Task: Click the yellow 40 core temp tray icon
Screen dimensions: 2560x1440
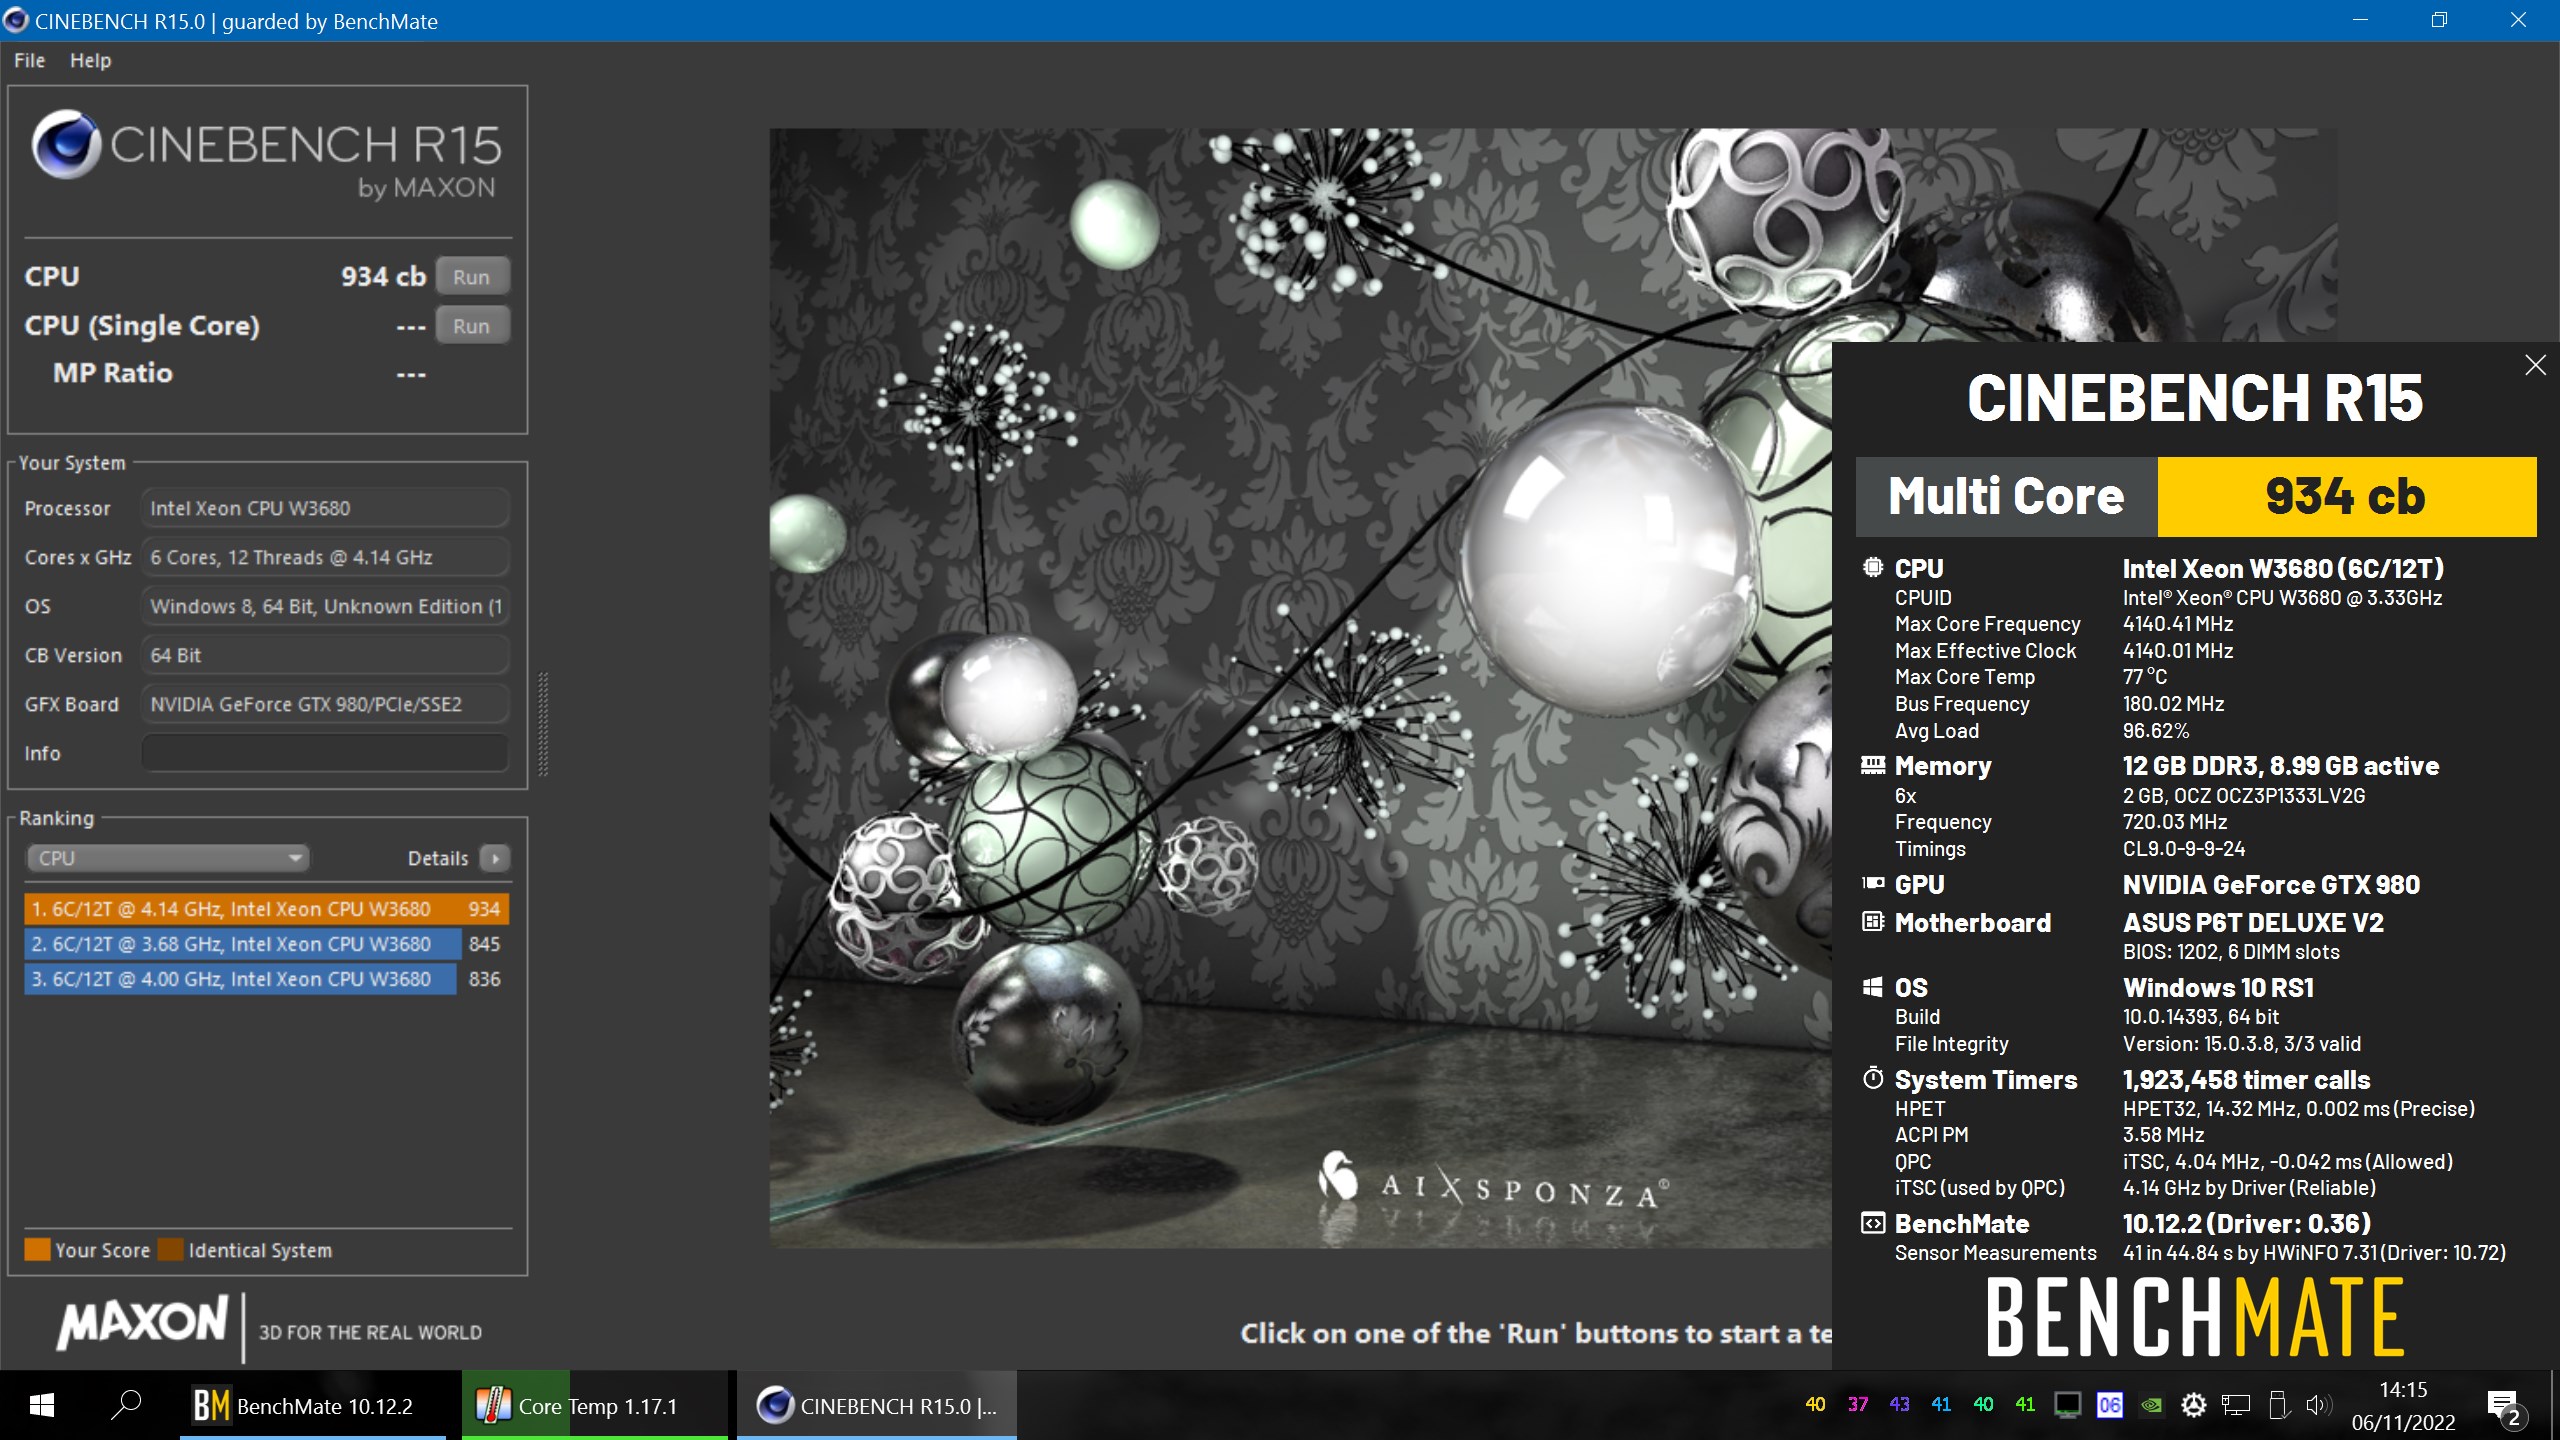Action: (1815, 1405)
